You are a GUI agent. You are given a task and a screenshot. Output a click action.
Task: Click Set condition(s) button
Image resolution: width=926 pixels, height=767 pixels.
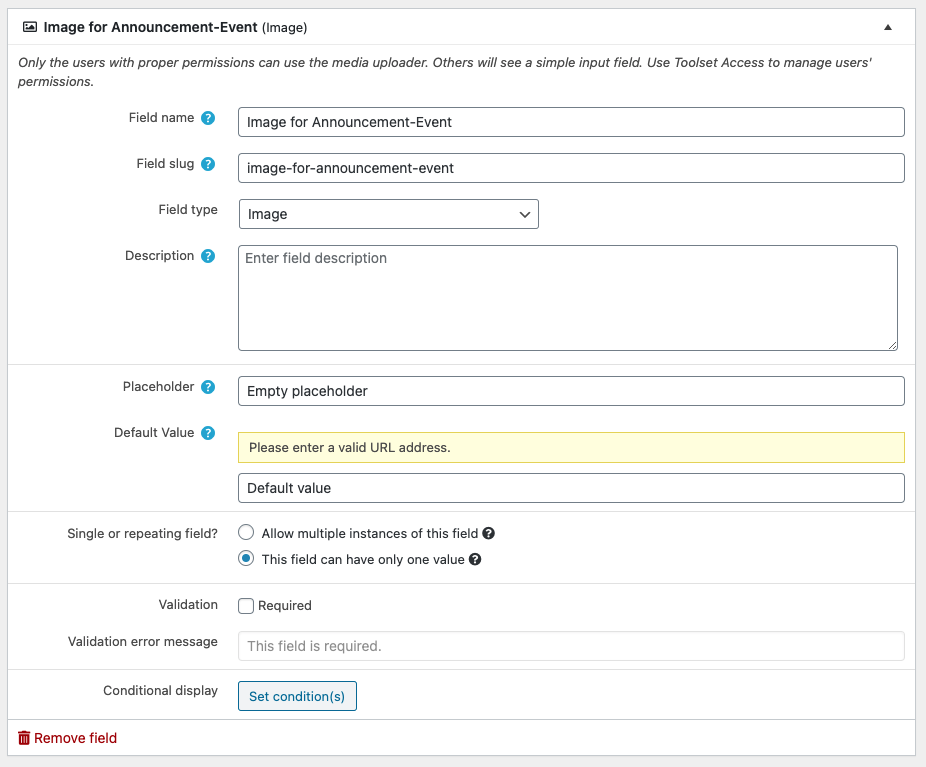297,696
